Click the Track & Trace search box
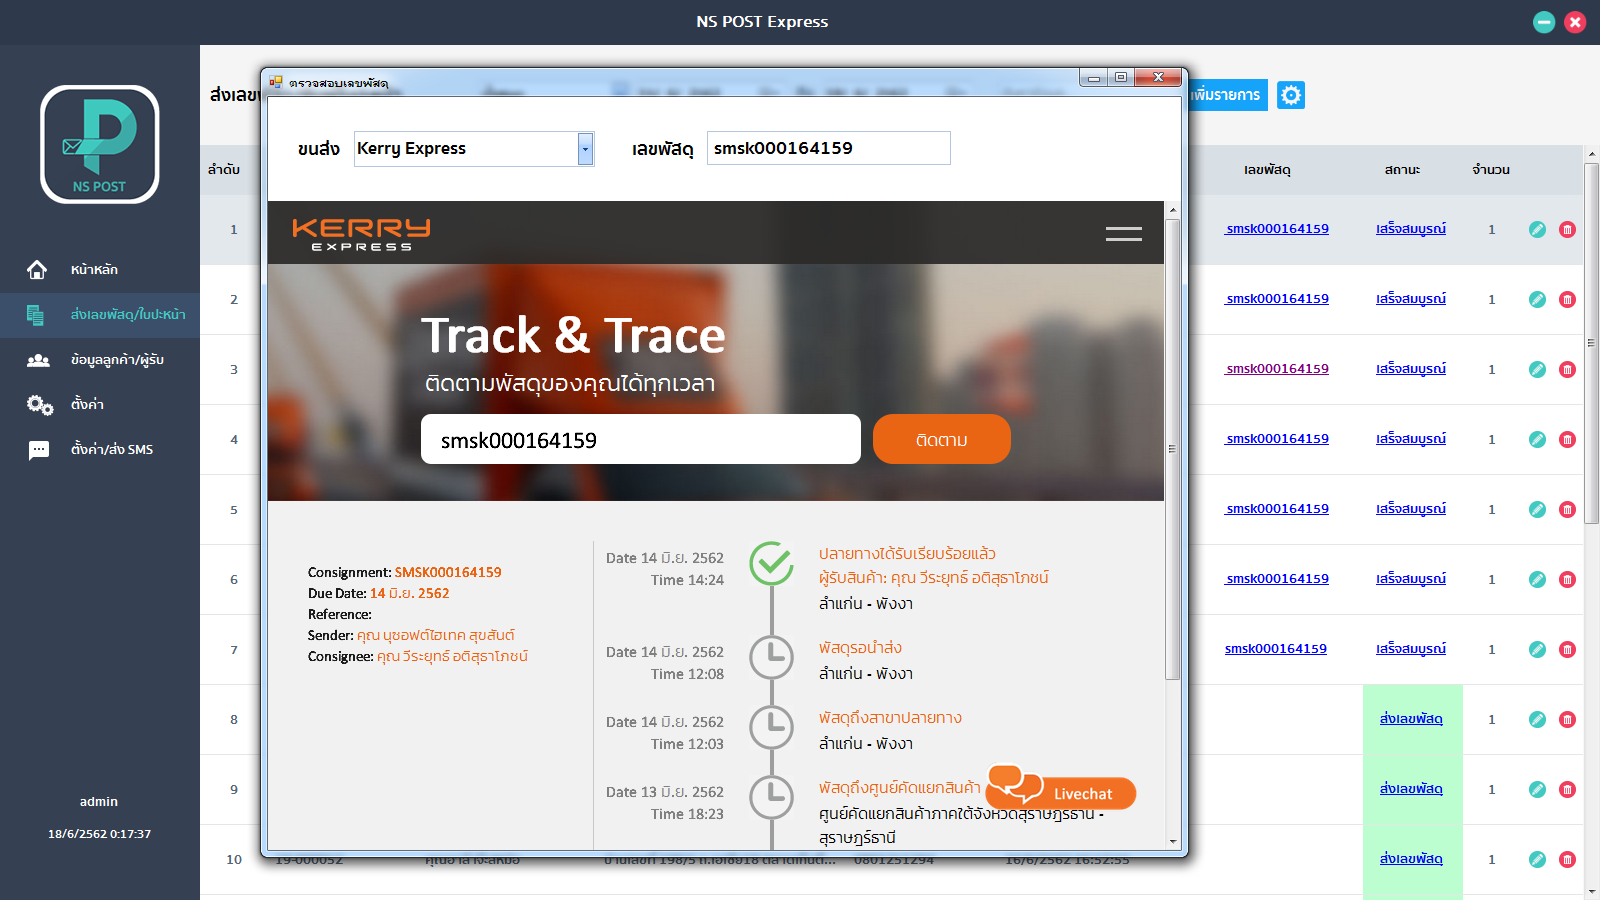The width and height of the screenshot is (1600, 900). [x=640, y=439]
